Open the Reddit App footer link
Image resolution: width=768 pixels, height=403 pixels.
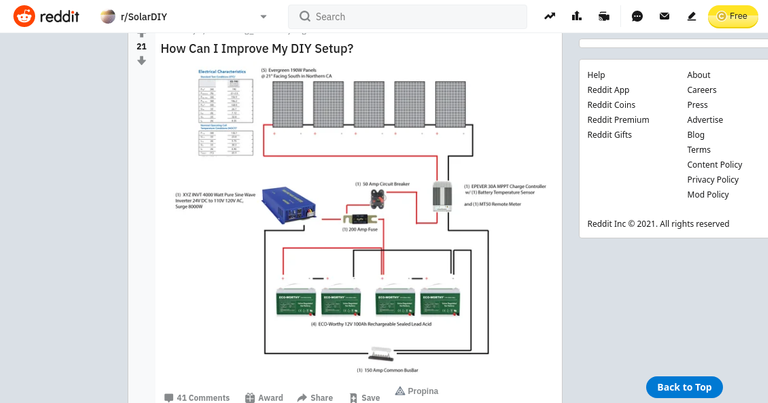(608, 90)
